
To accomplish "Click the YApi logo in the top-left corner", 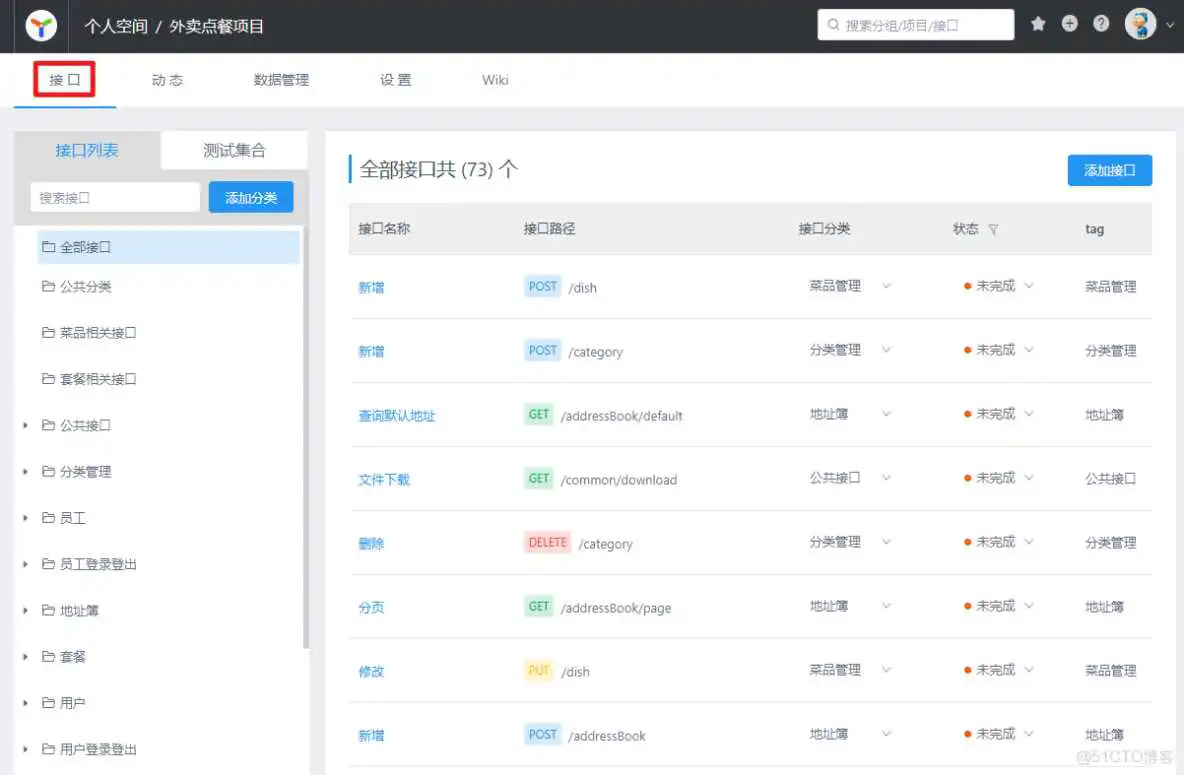I will [39, 24].
